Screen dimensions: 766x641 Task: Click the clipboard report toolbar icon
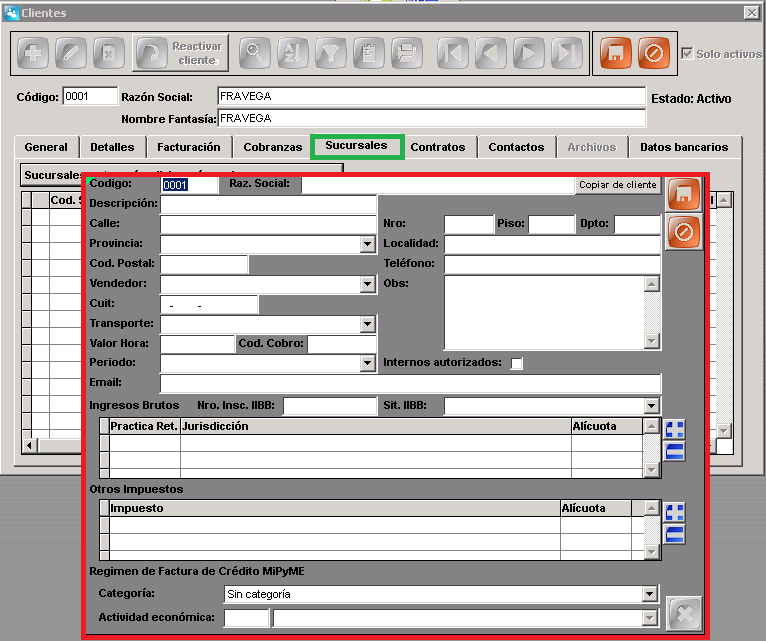[369, 53]
